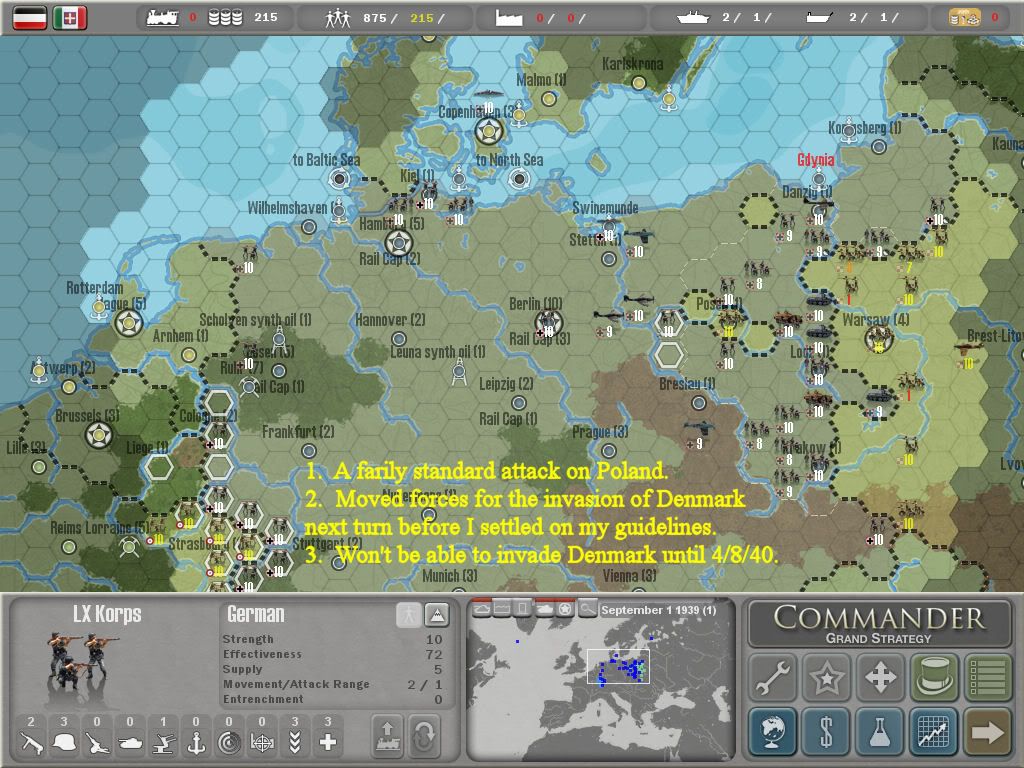This screenshot has width=1024, height=768.
Task: Select the Italian flag at top left
Action: coord(70,17)
